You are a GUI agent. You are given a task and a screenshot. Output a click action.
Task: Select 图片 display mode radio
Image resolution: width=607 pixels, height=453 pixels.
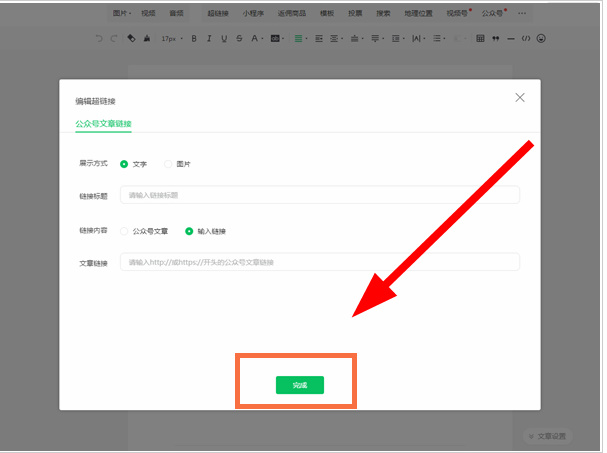168,164
